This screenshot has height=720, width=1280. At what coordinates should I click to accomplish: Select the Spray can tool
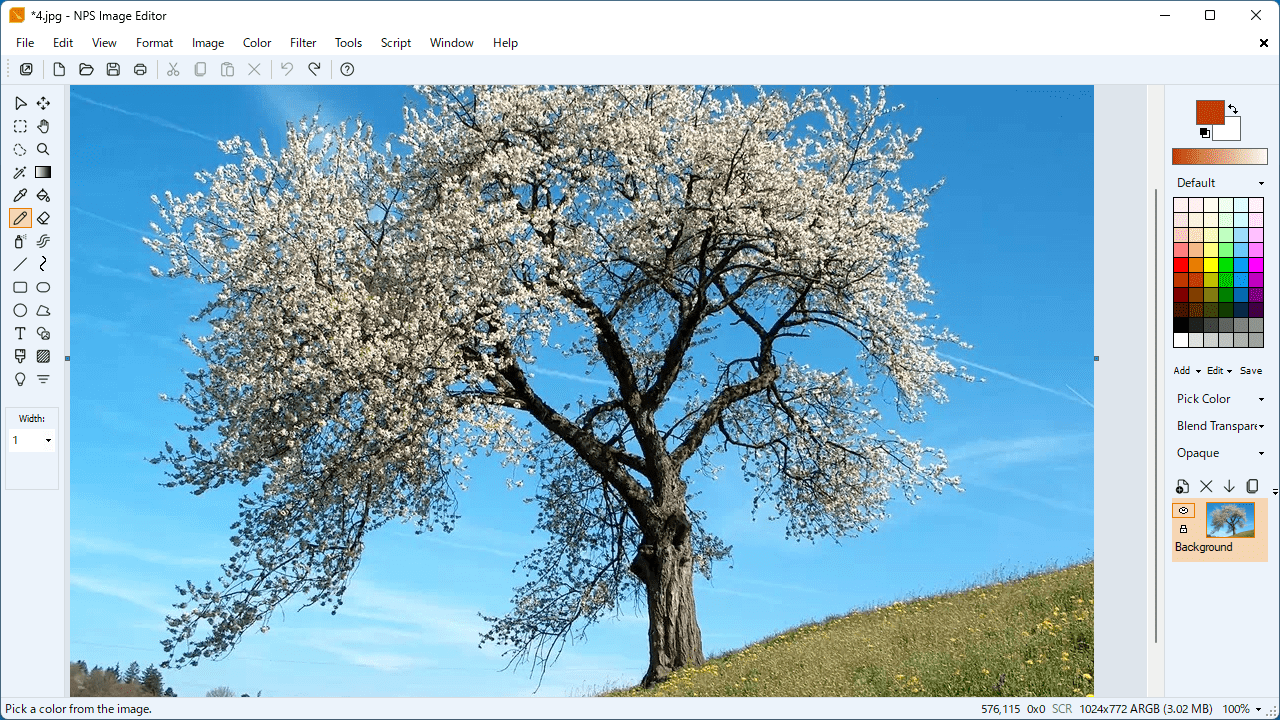tap(20, 241)
